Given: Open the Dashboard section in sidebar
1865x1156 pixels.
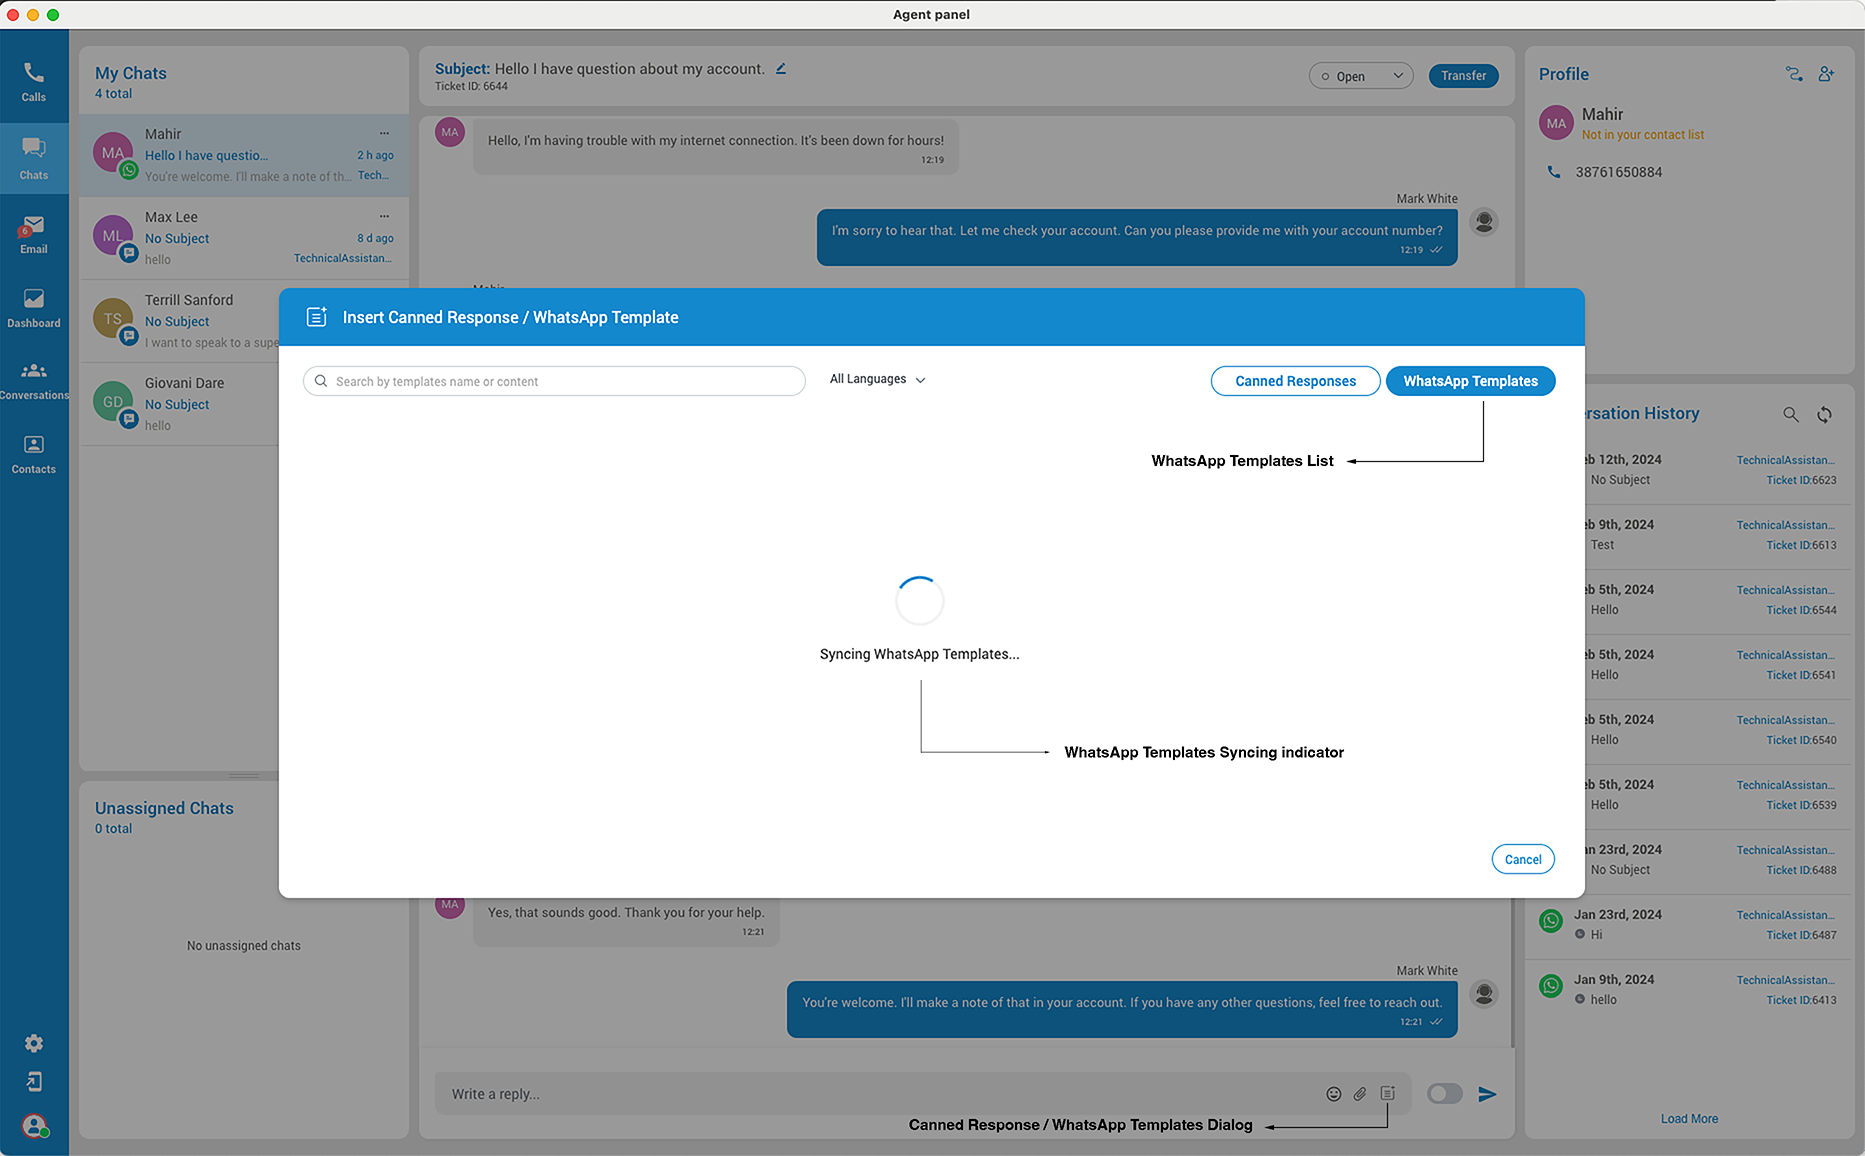Looking at the screenshot, I should tap(34, 308).
